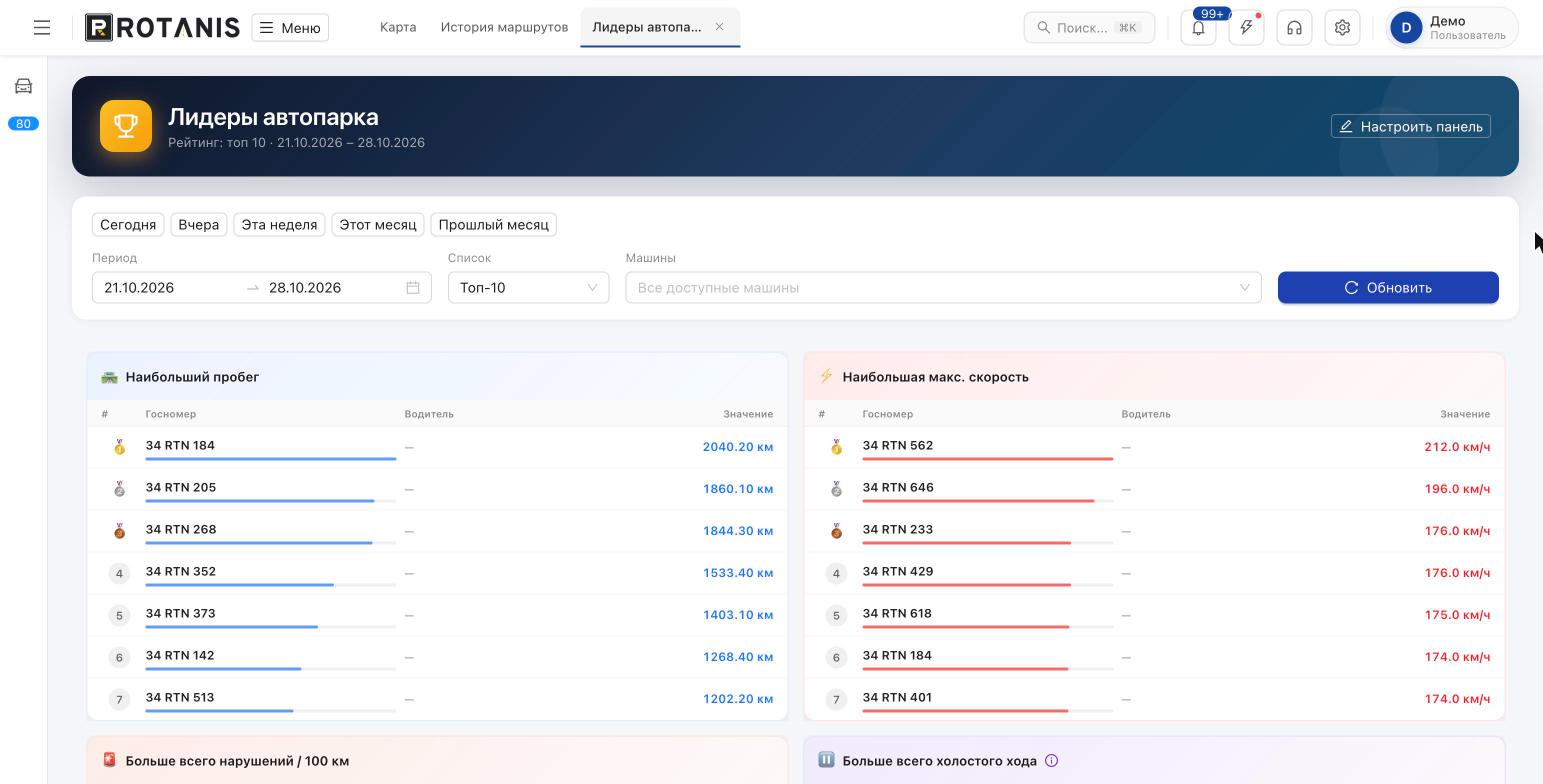Click the gold medal for 34 RTN 184 mileage

[119, 447]
